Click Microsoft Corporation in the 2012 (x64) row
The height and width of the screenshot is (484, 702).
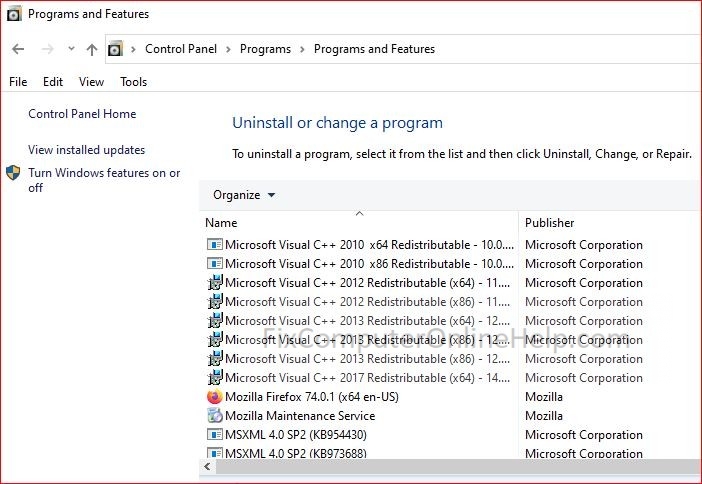[x=584, y=283]
